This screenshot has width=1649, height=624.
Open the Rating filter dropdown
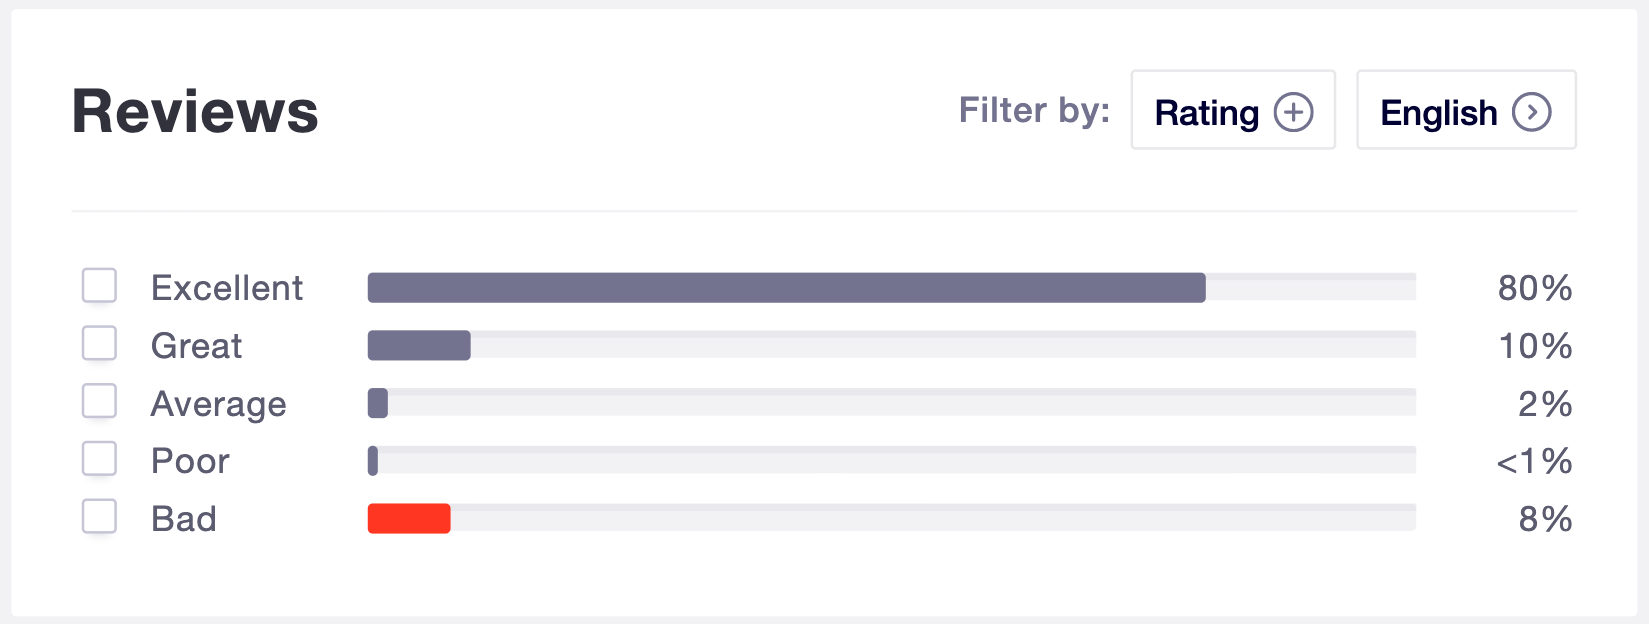click(1232, 111)
